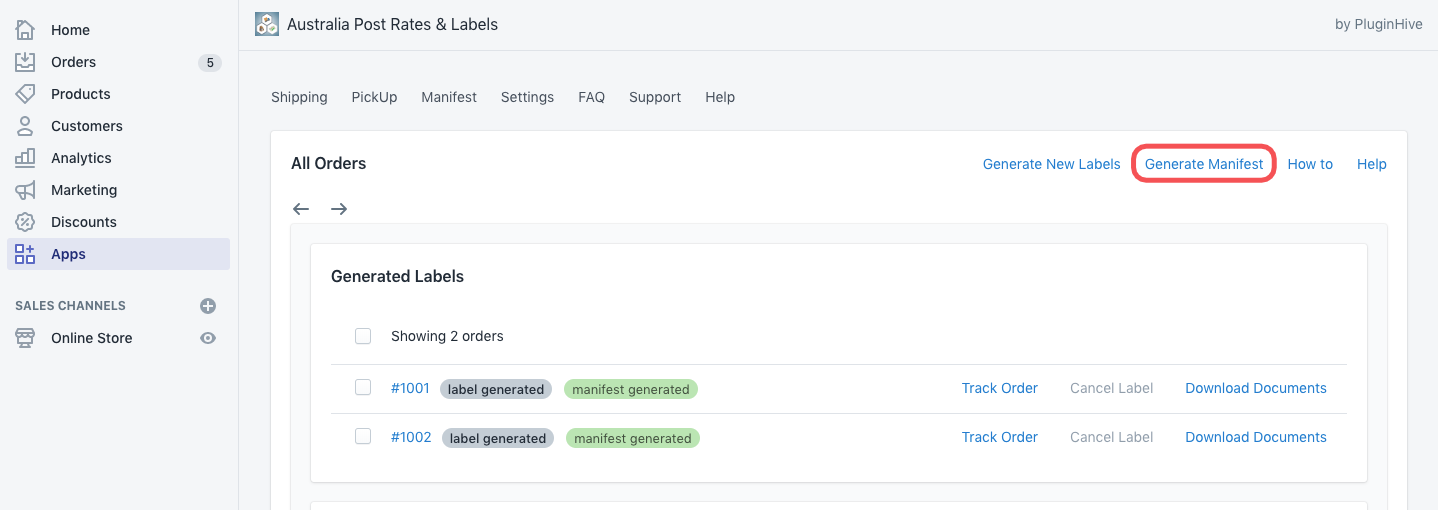Click the Orders count badge showing 5
This screenshot has width=1438, height=510.
[x=209, y=63]
